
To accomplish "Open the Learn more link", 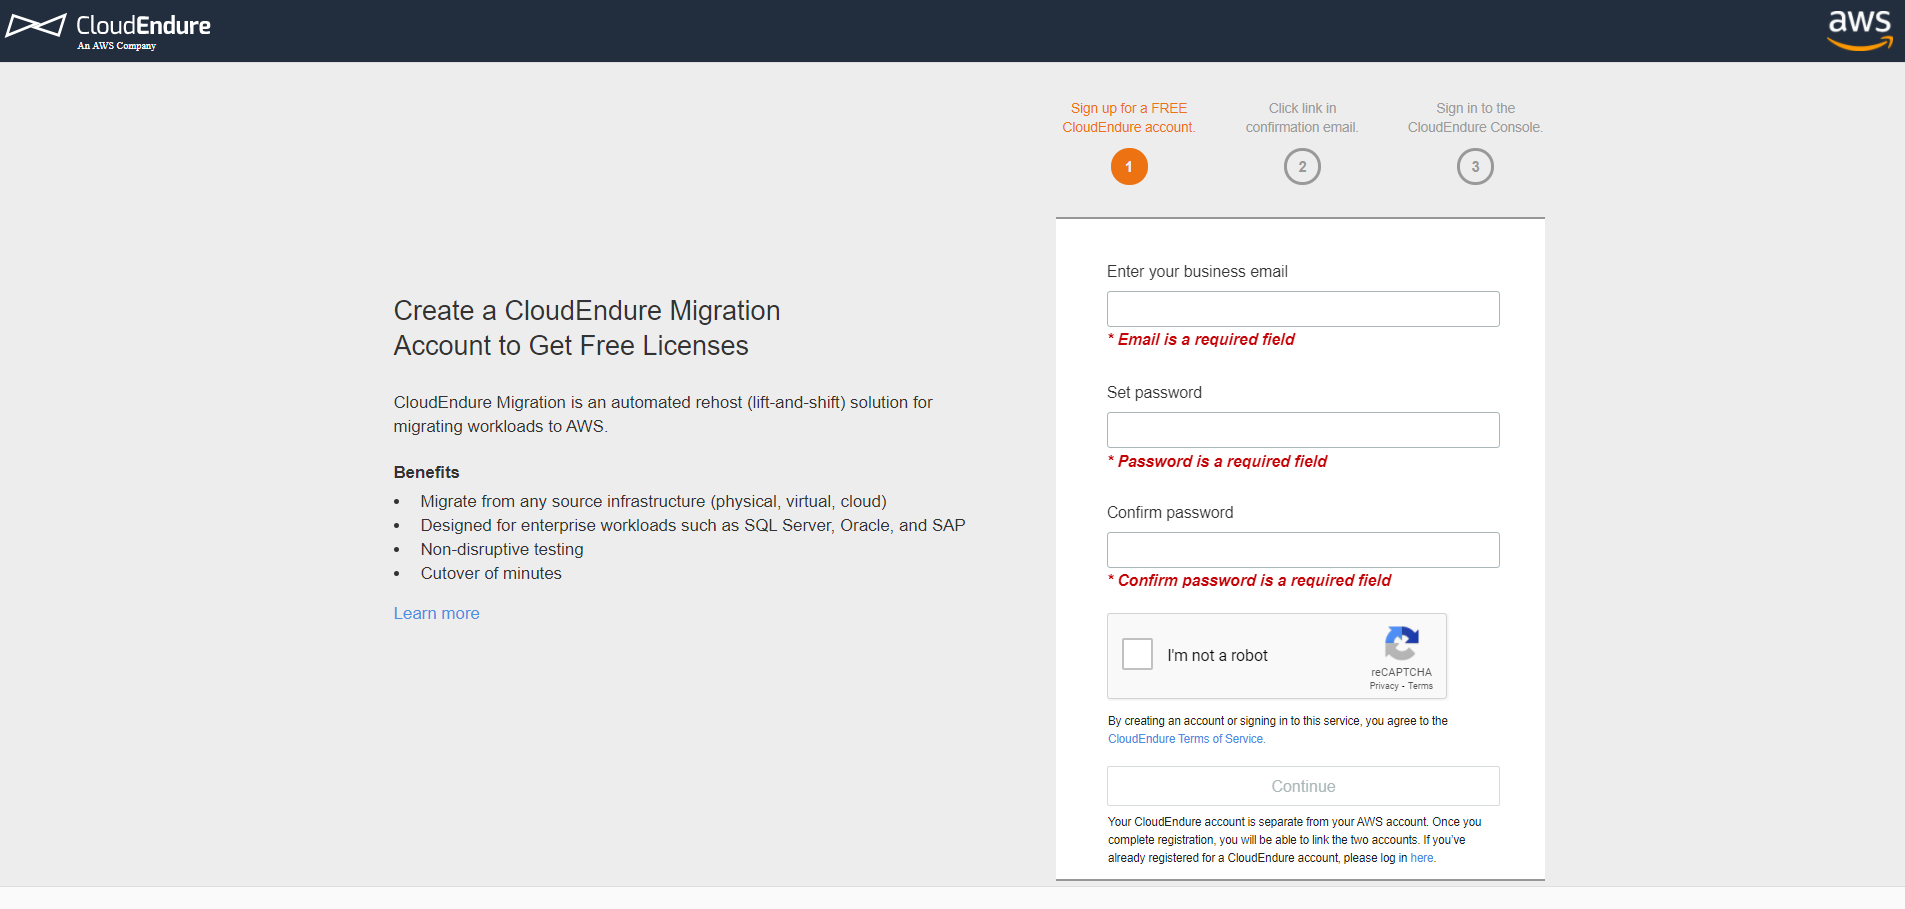I will click(x=436, y=613).
